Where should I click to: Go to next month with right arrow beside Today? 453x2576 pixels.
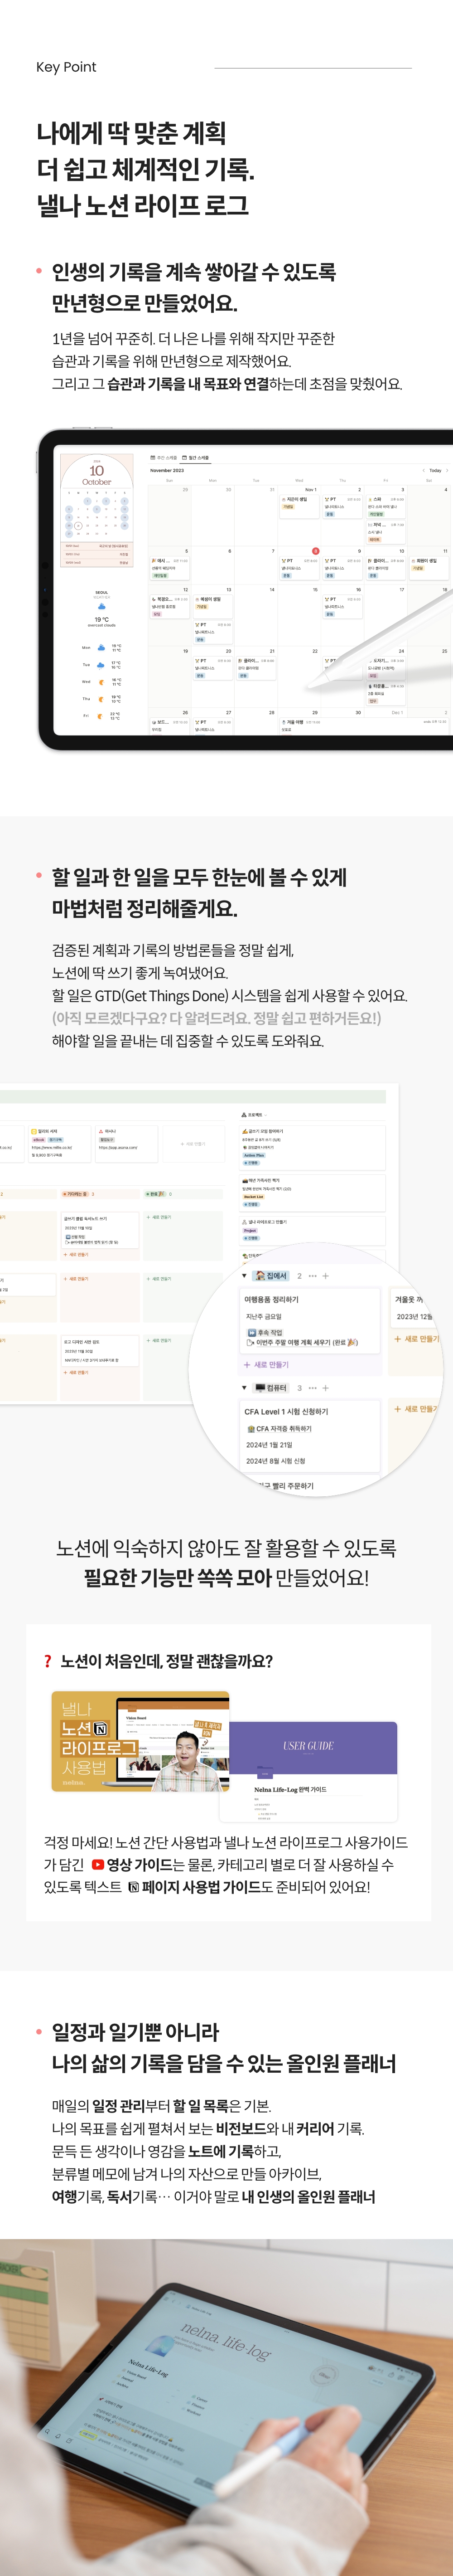point(446,470)
